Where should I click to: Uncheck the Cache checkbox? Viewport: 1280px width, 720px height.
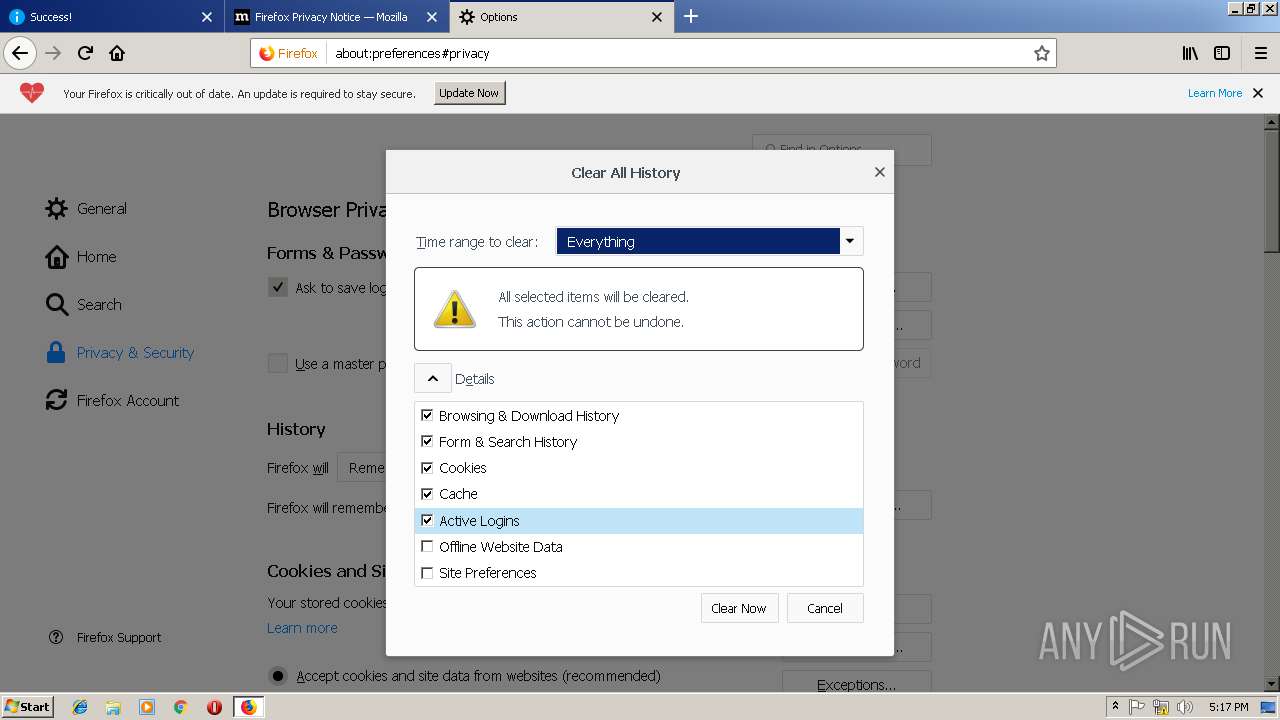[427, 493]
